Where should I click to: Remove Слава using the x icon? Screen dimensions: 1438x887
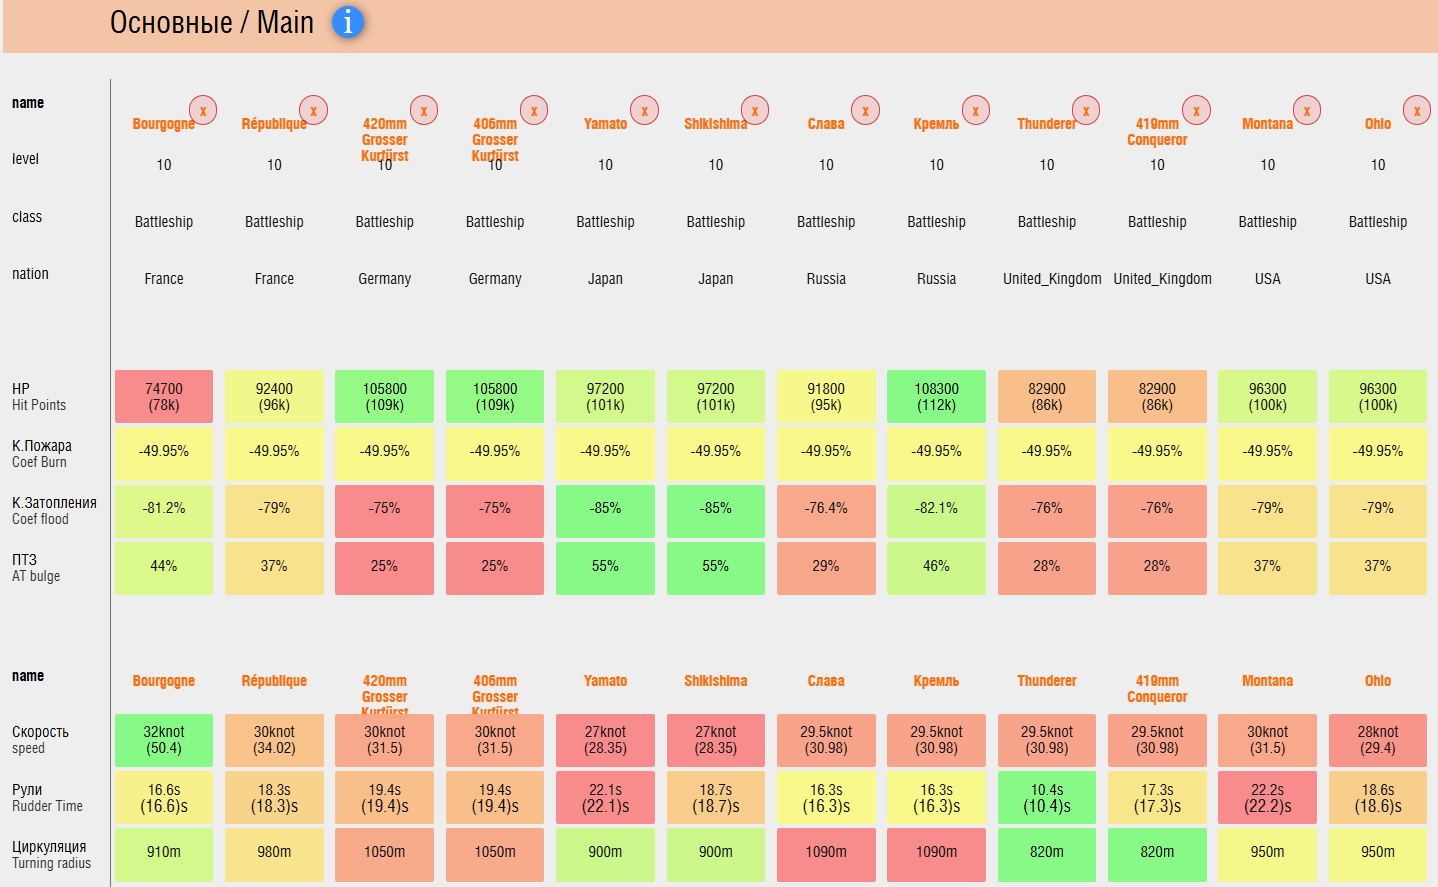pos(865,110)
